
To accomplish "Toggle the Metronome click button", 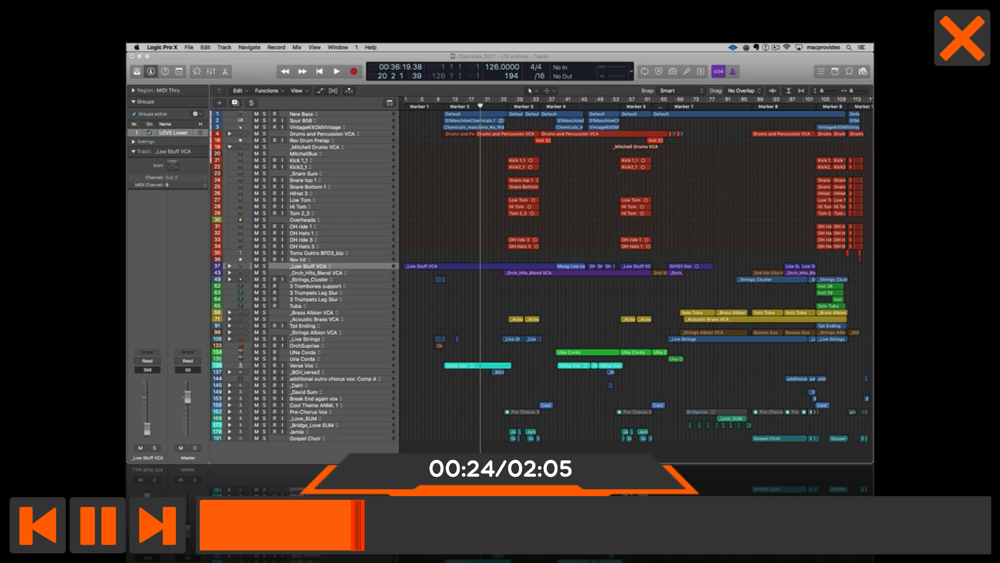I will point(732,72).
